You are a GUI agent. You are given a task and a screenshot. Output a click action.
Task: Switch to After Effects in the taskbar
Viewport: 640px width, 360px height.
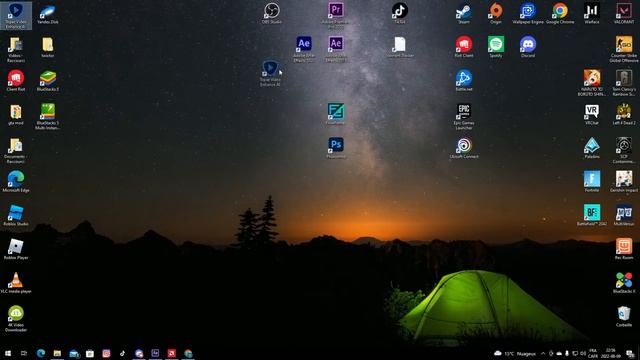pyautogui.click(x=155, y=353)
